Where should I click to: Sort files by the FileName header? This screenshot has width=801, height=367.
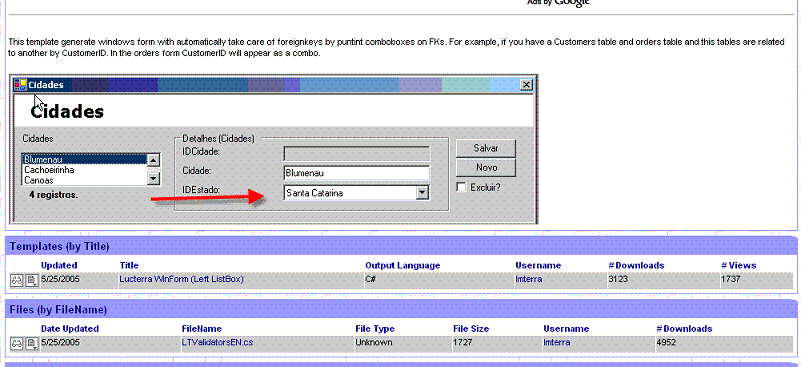pos(202,329)
